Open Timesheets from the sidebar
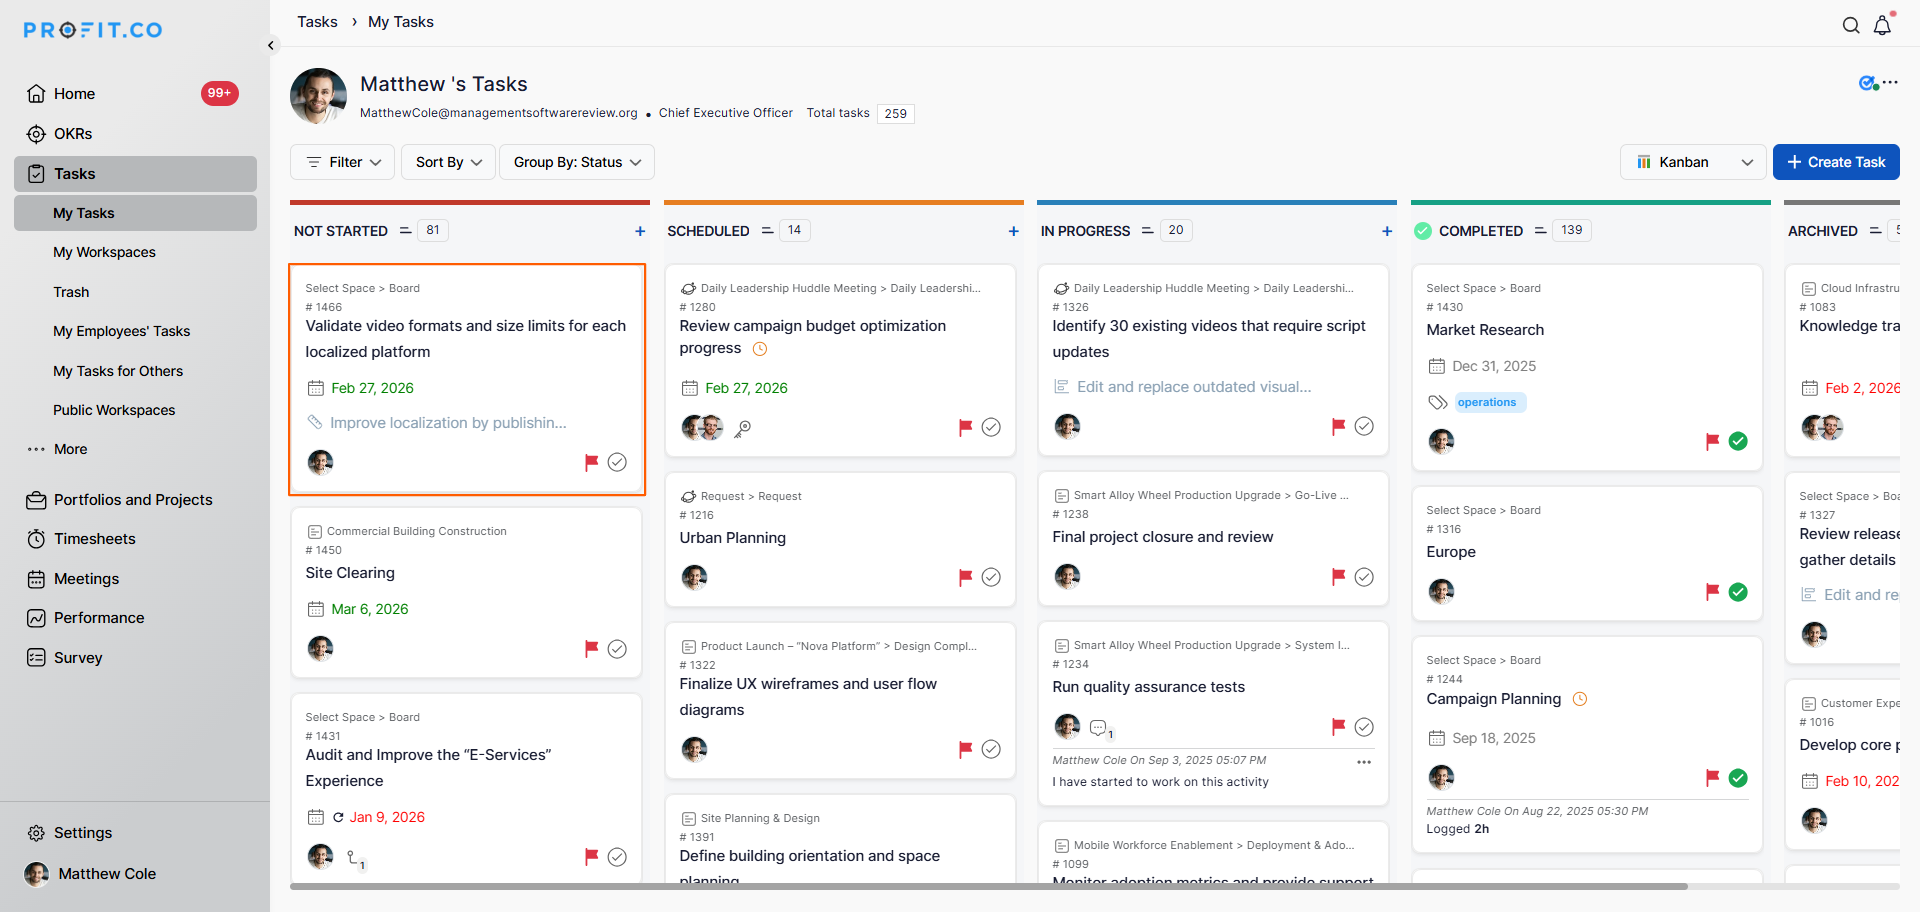This screenshot has height=912, width=1920. [94, 539]
